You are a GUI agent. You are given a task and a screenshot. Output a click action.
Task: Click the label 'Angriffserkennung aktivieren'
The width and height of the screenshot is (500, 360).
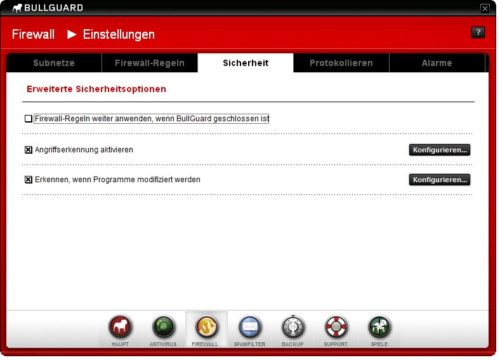click(84, 150)
